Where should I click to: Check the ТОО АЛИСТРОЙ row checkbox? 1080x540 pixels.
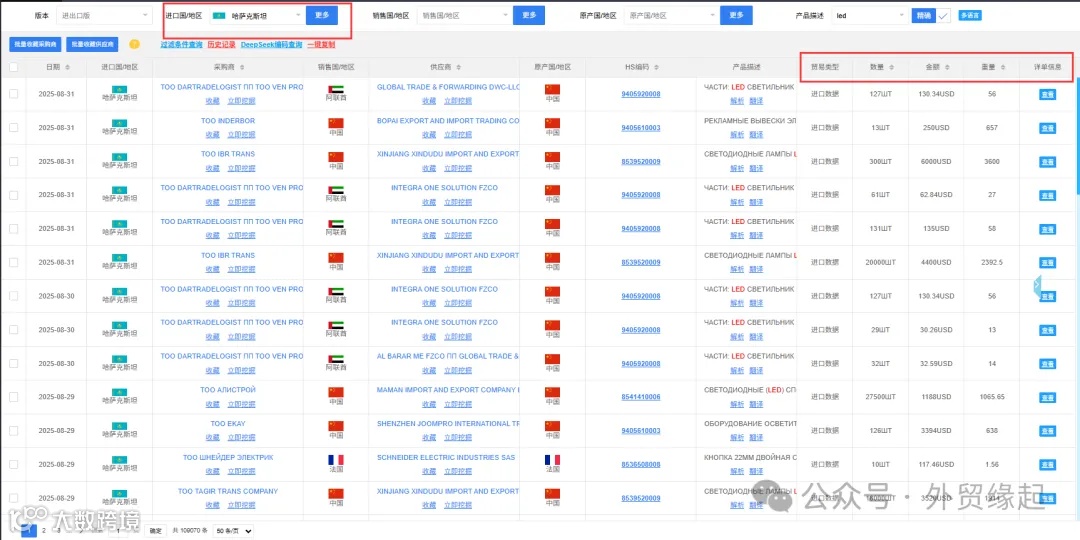tap(14, 397)
